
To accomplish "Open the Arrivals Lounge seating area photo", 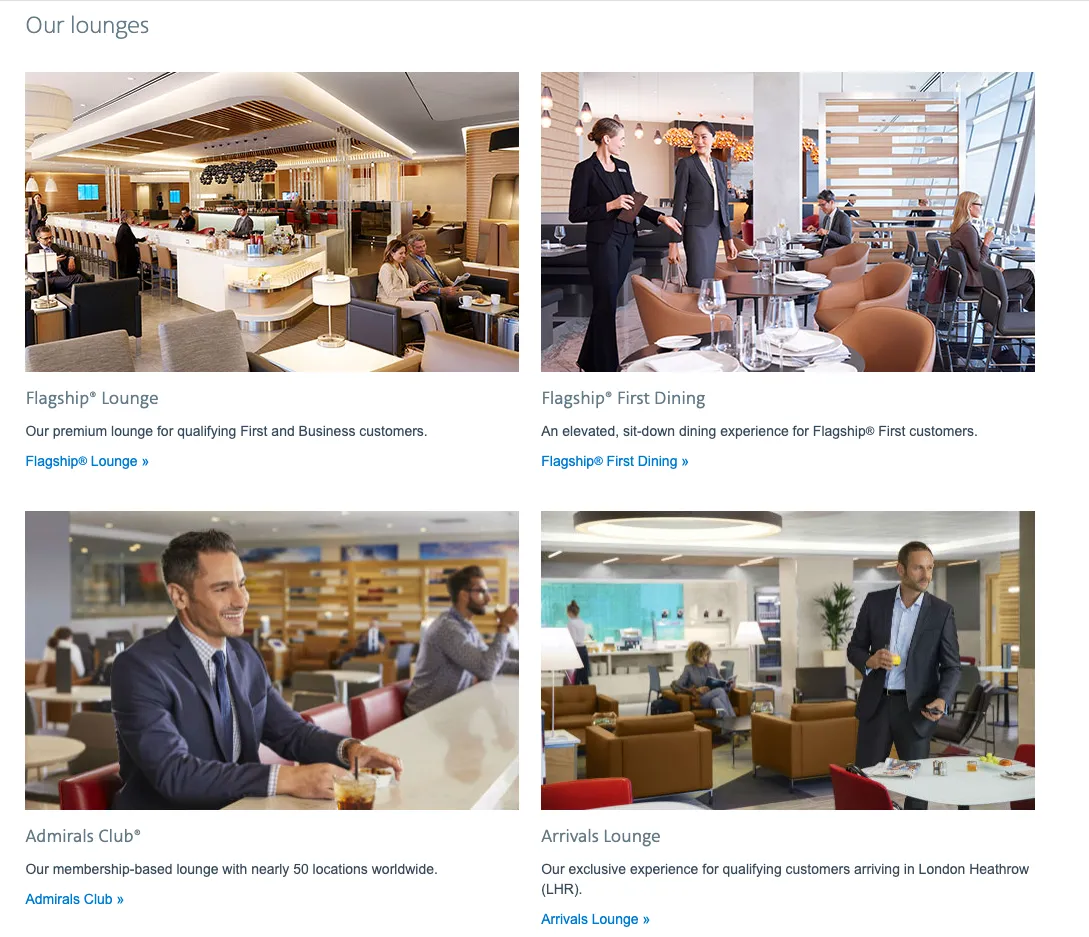I will [788, 661].
